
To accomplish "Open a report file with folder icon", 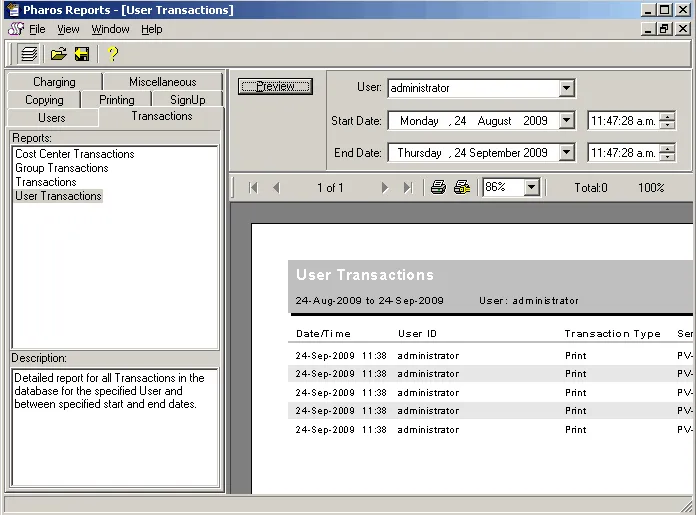I will (x=58, y=54).
